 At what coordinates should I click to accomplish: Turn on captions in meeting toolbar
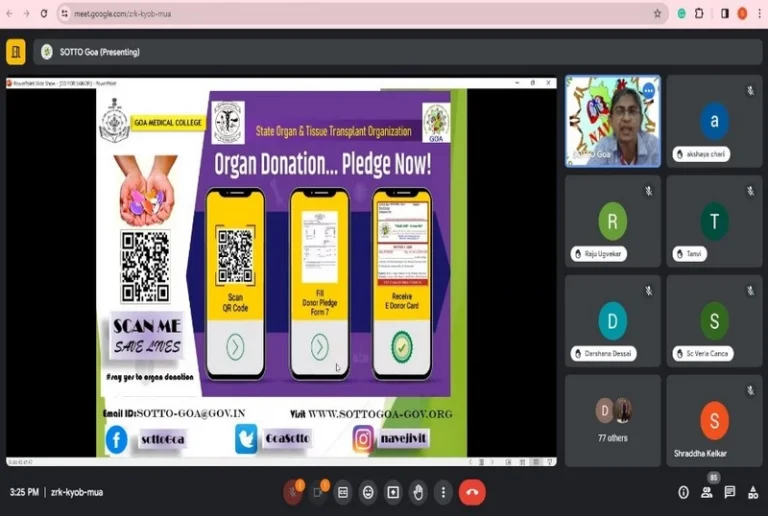(x=343, y=493)
